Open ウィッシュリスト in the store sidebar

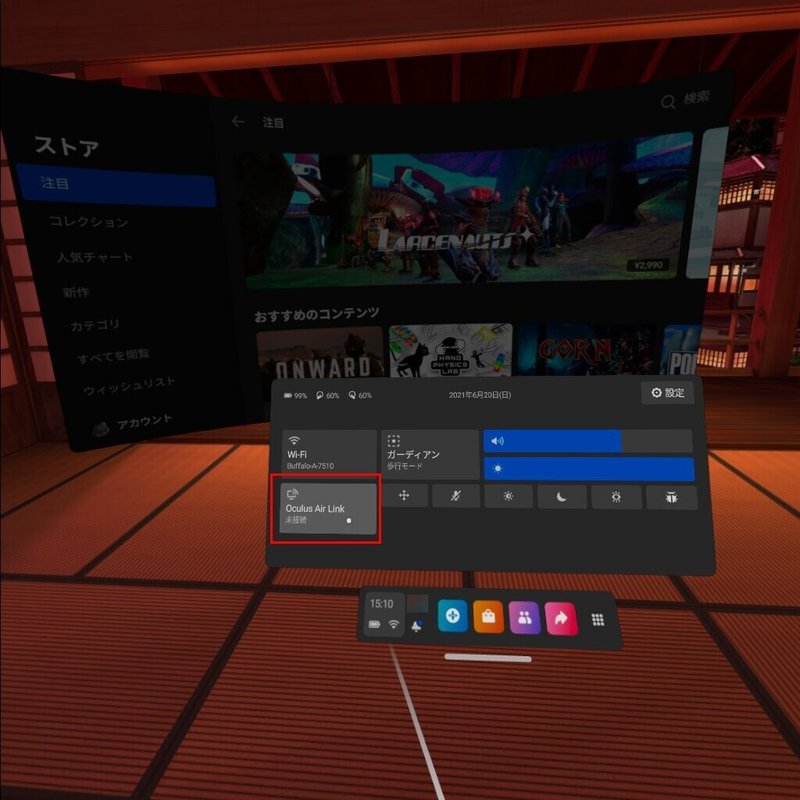click(x=129, y=386)
